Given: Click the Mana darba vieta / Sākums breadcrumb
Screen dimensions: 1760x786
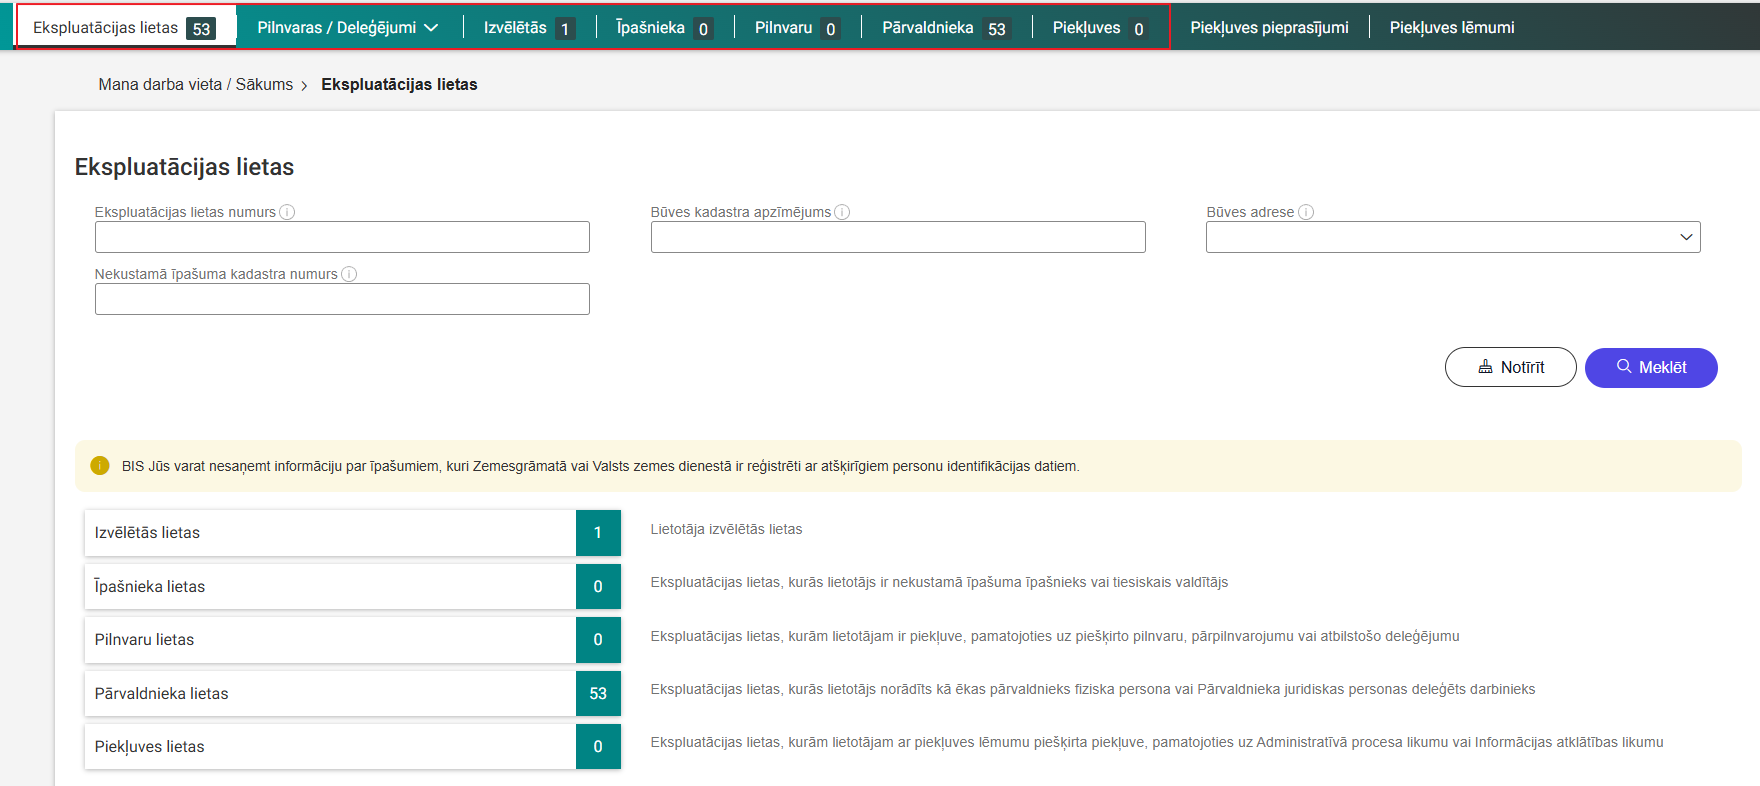Looking at the screenshot, I should [x=196, y=85].
